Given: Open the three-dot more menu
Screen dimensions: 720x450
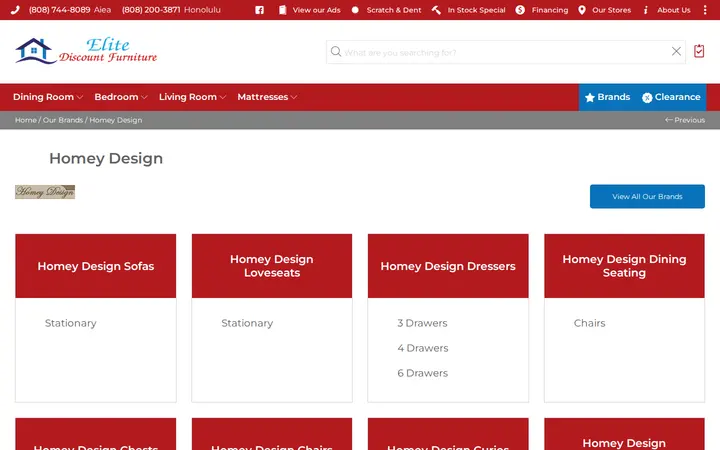Looking at the screenshot, I should 705,10.
